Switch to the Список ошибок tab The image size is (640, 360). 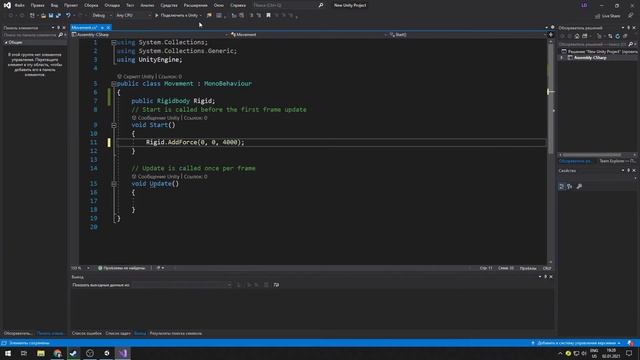click(87, 333)
